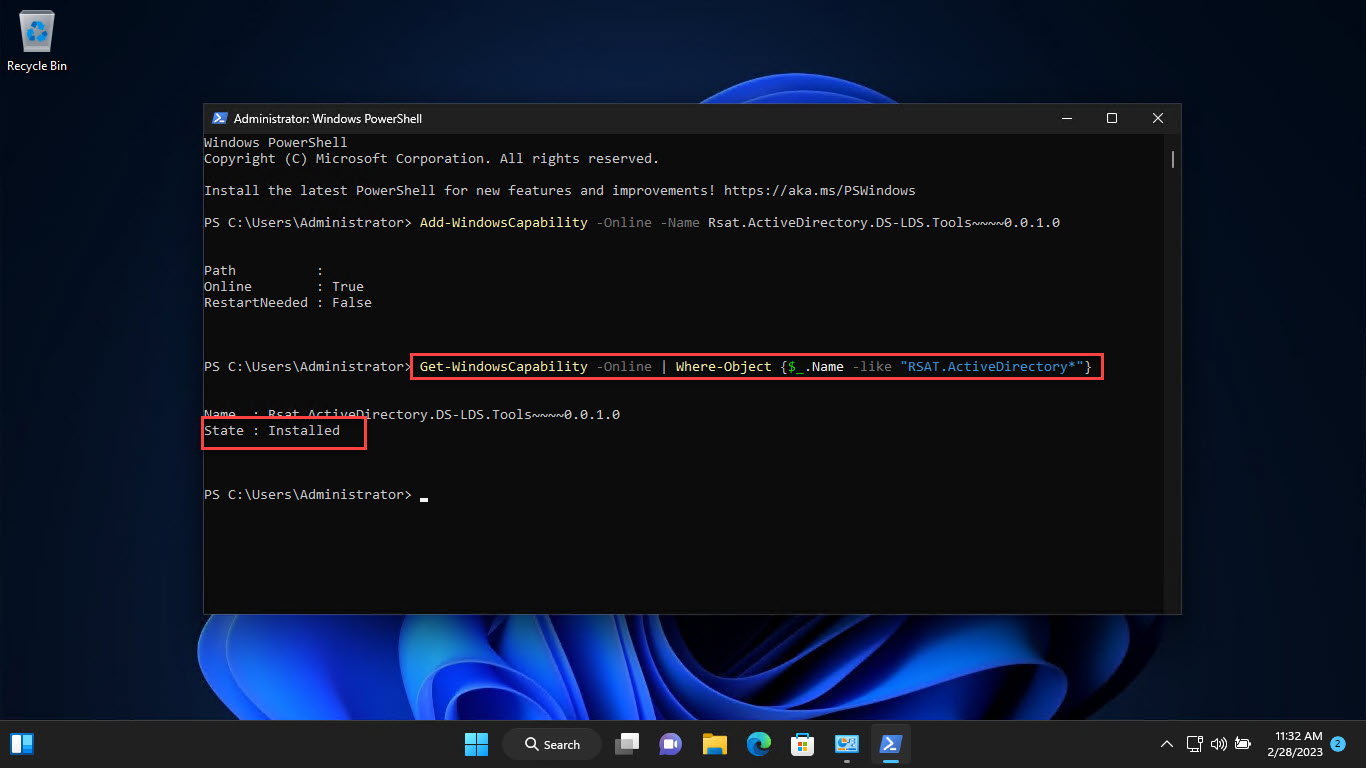Toggle the battery status panel

click(1243, 744)
